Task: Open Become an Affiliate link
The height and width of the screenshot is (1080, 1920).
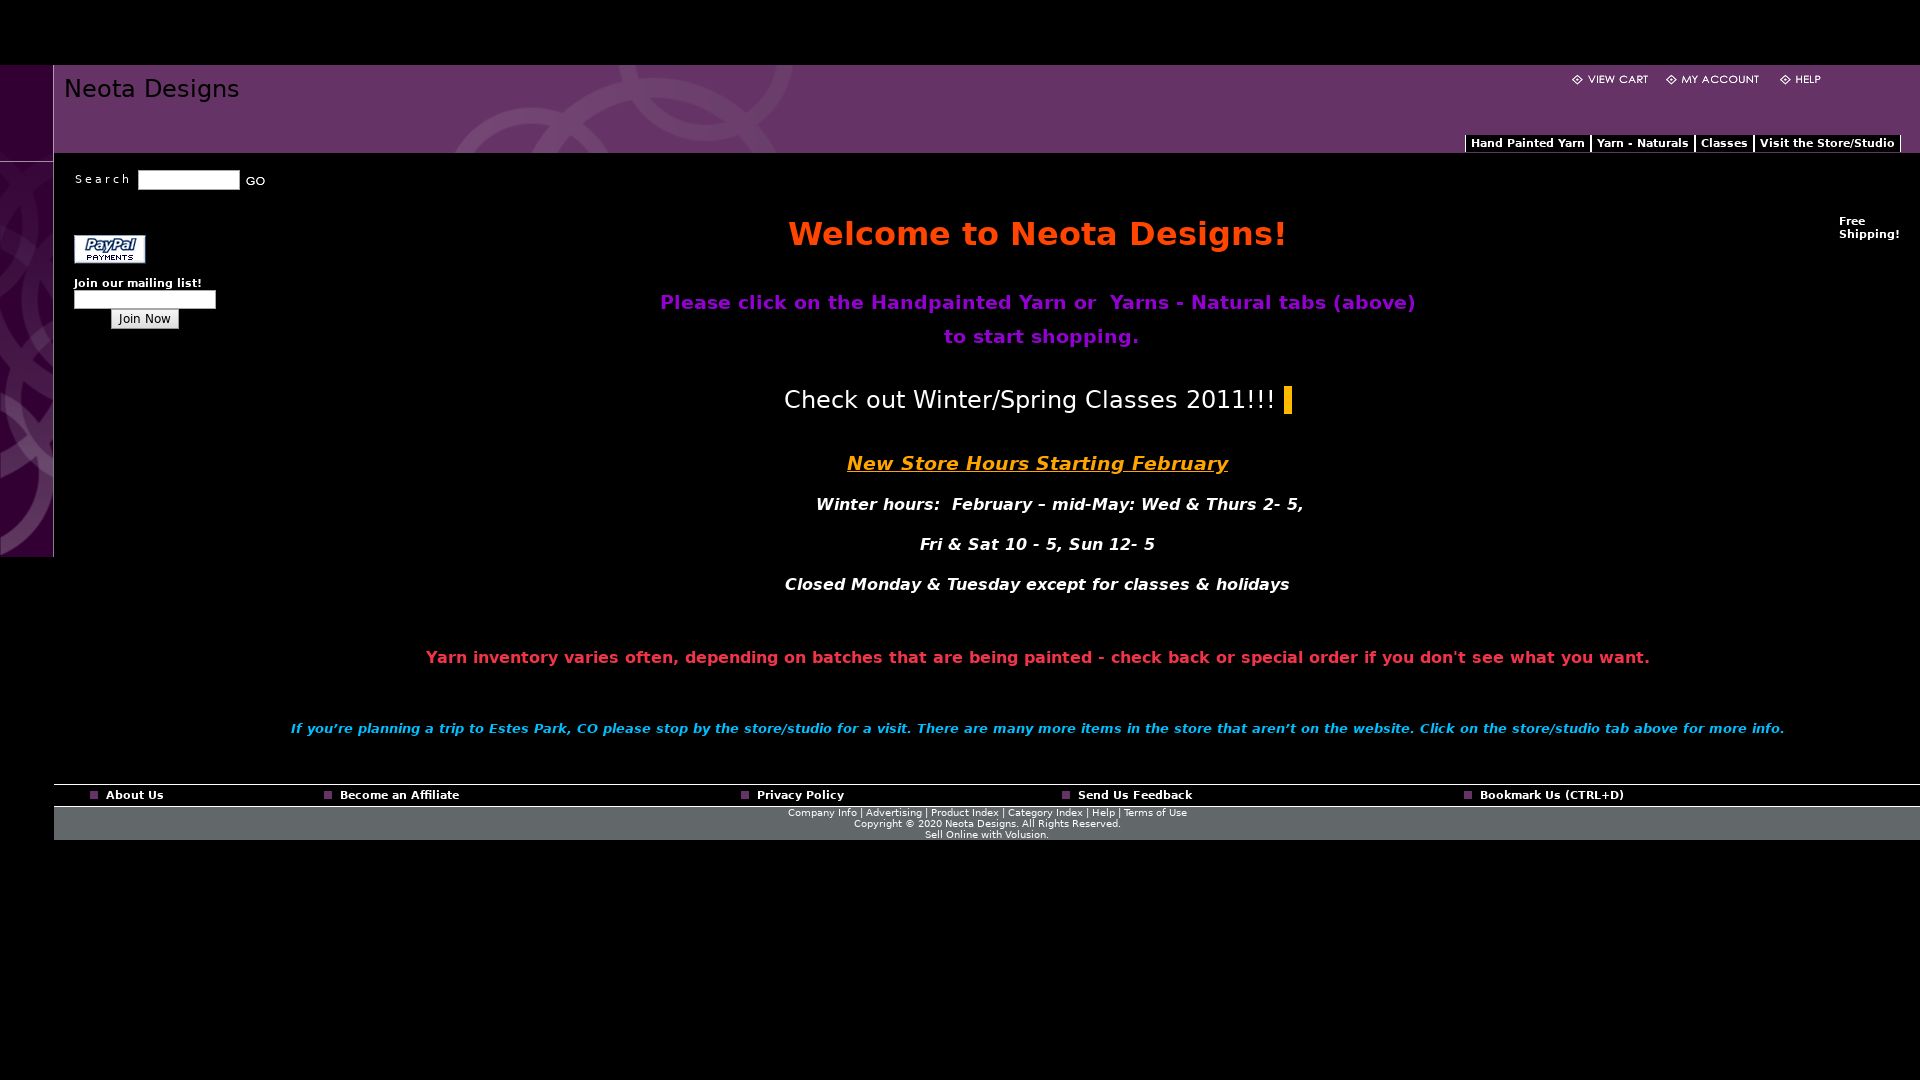Action: point(399,796)
